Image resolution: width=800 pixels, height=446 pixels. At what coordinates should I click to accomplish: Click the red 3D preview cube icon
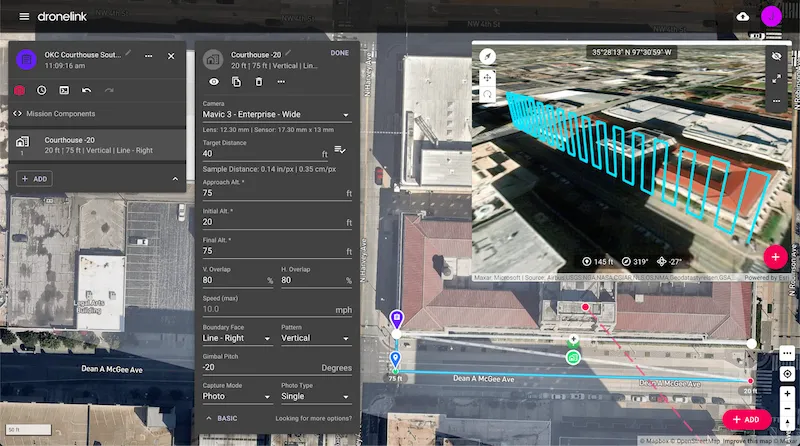[x=19, y=90]
